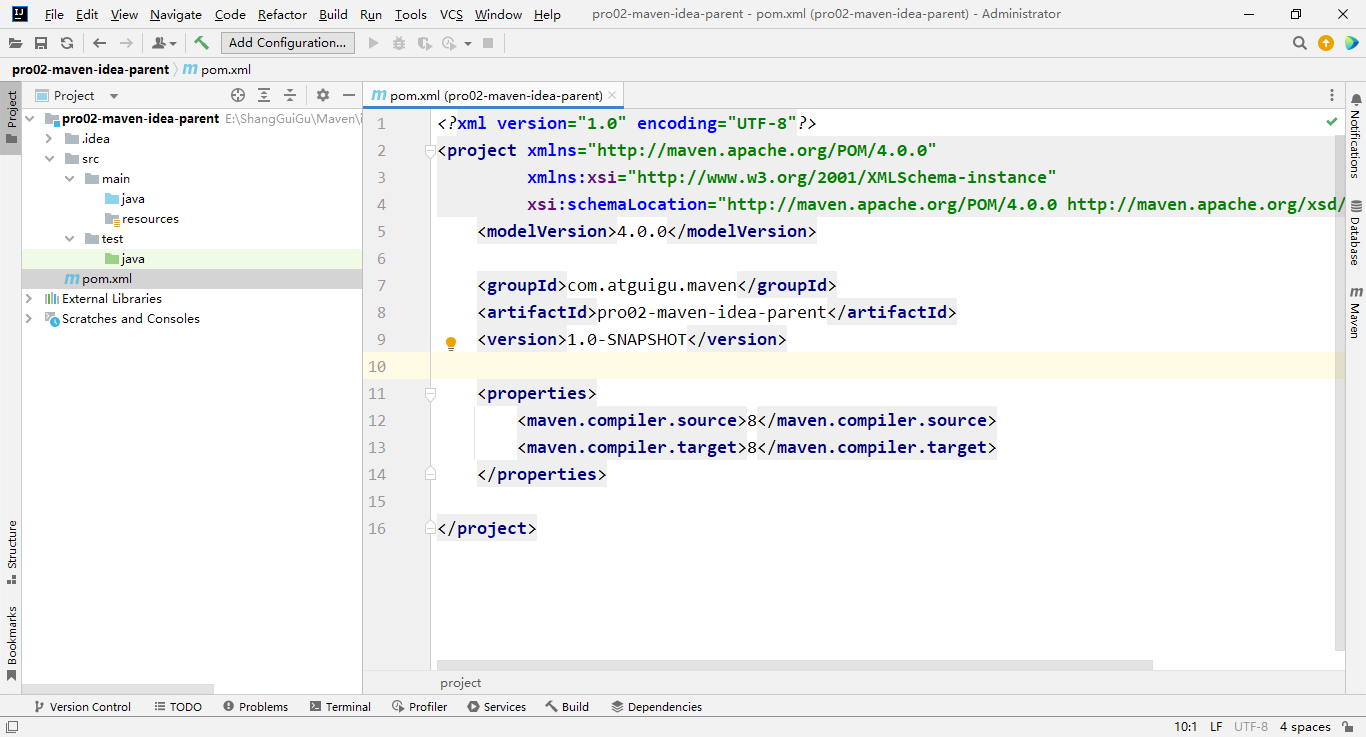
Task: Click the Save All toolbar icon
Action: pos(41,43)
